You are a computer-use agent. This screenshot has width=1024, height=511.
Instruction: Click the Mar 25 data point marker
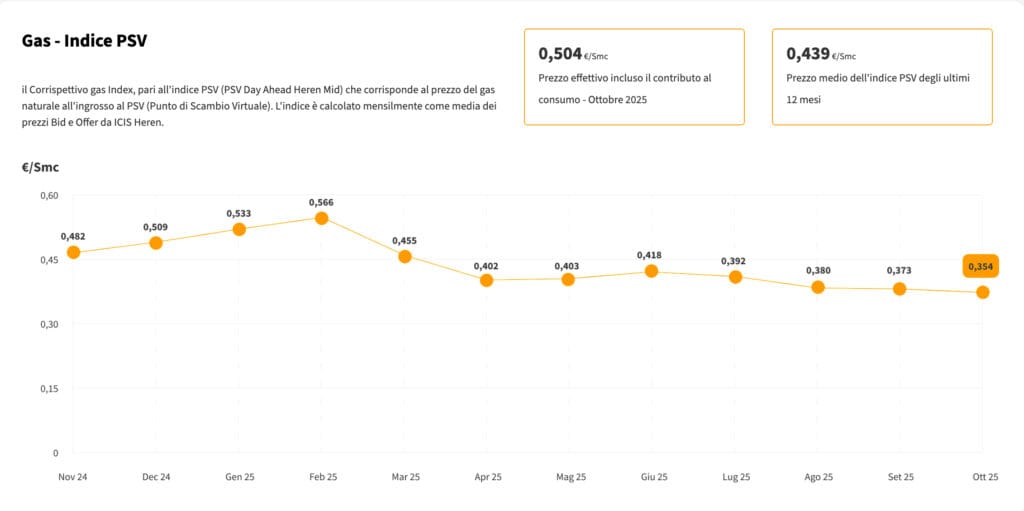point(405,256)
